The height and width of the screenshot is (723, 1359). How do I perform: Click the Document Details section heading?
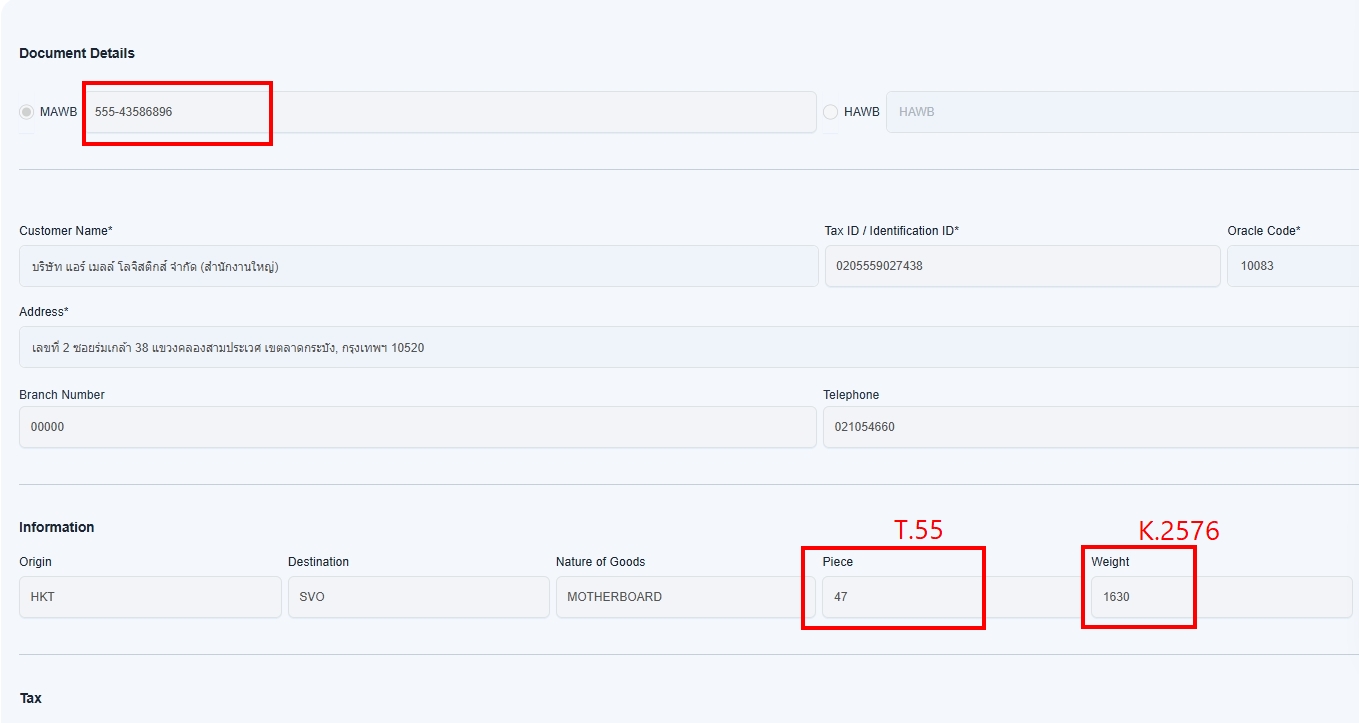pyautogui.click(x=77, y=53)
